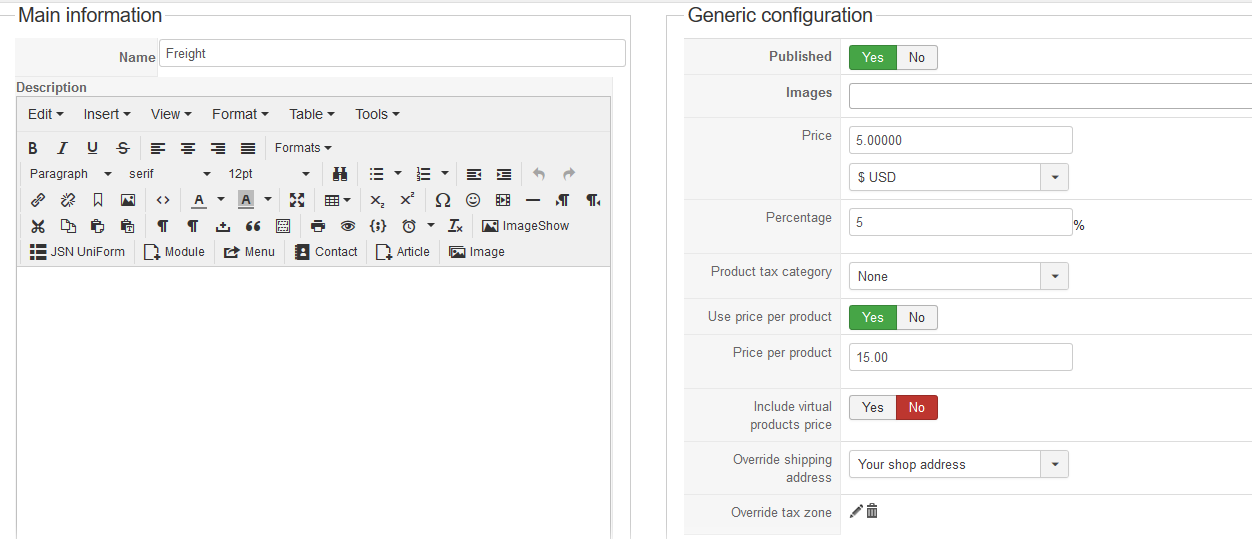Open the find and replace binoculars icon

coord(340,174)
